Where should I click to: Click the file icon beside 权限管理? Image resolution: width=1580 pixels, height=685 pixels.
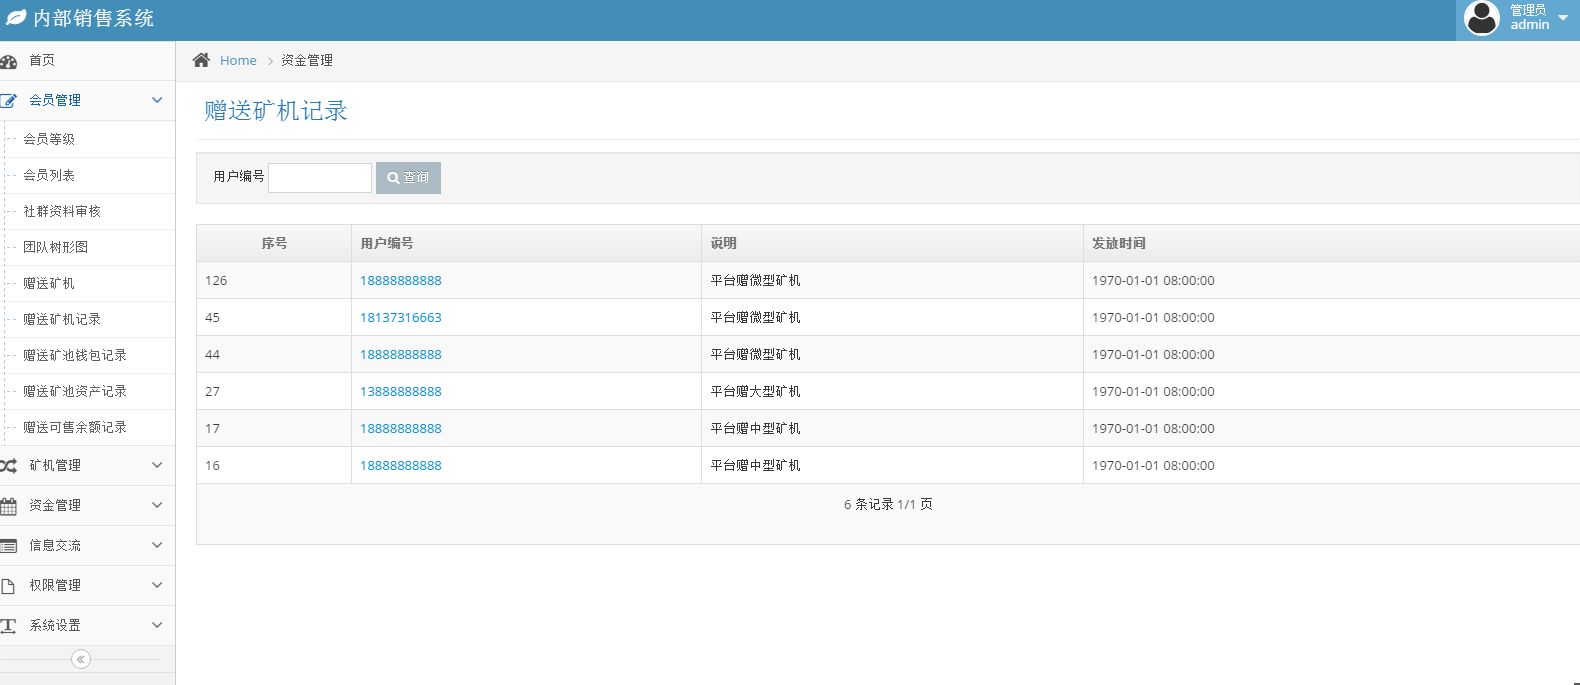(8, 586)
